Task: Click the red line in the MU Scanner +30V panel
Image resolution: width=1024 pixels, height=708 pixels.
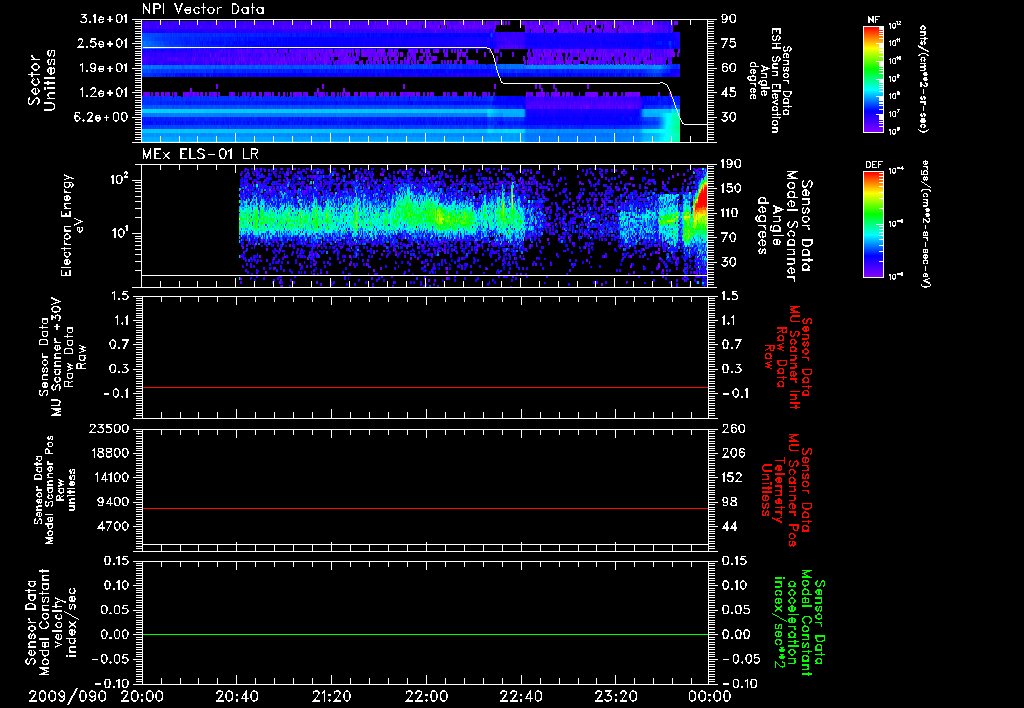Action: [425, 387]
